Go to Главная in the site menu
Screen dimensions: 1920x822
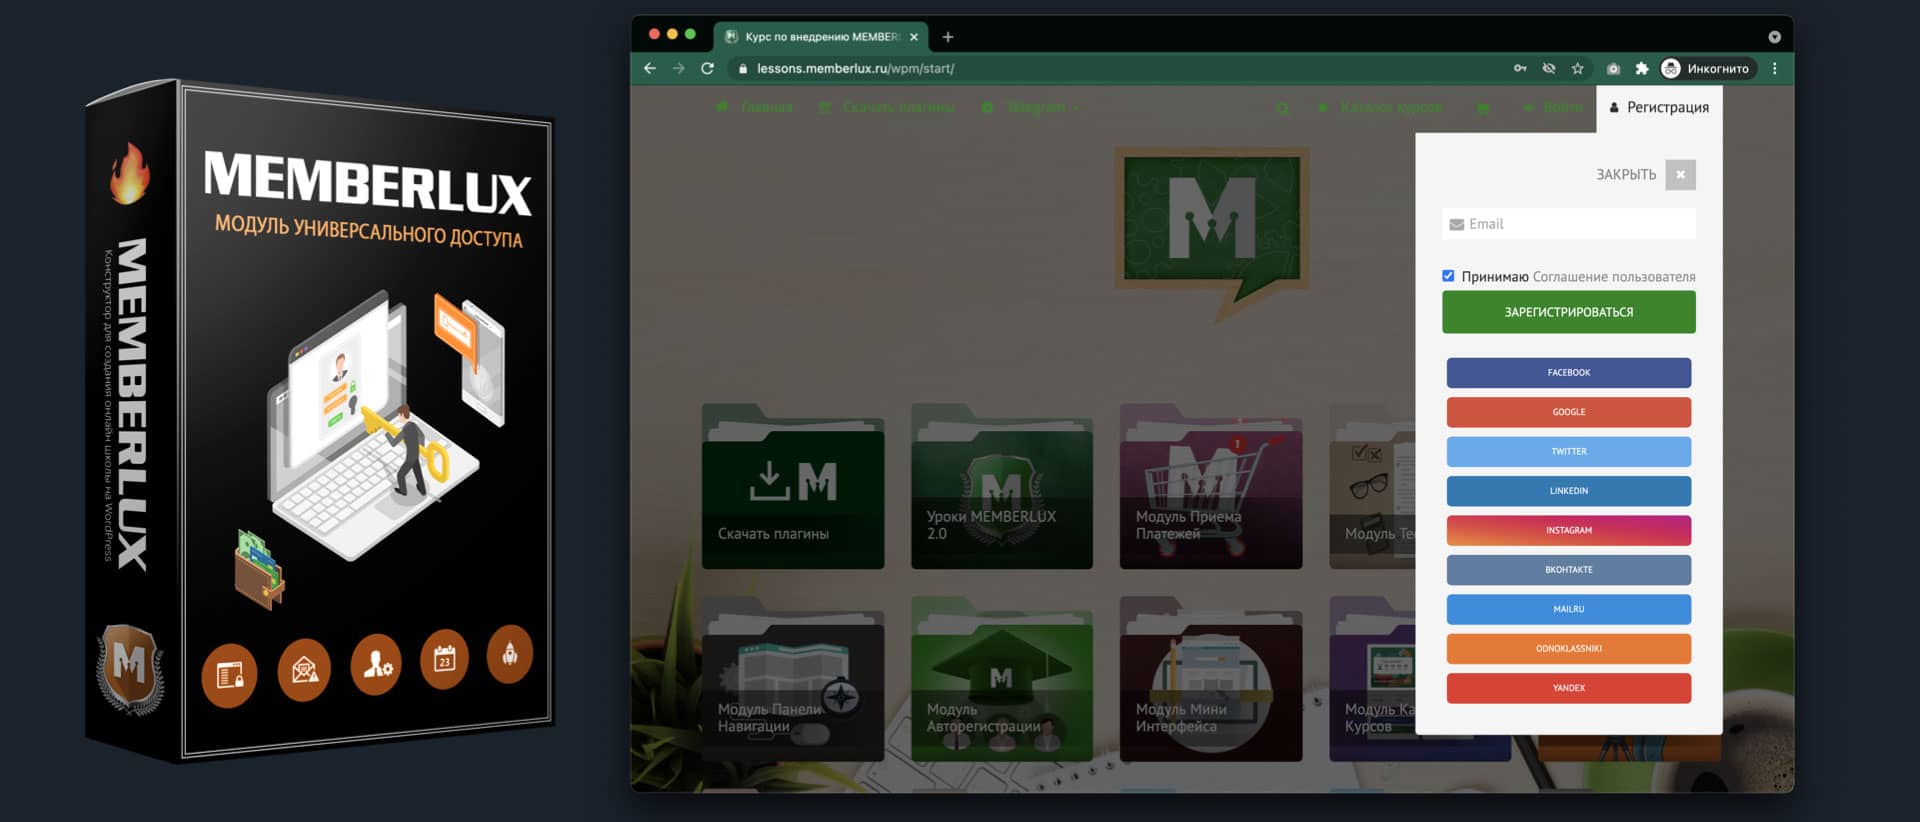[755, 107]
